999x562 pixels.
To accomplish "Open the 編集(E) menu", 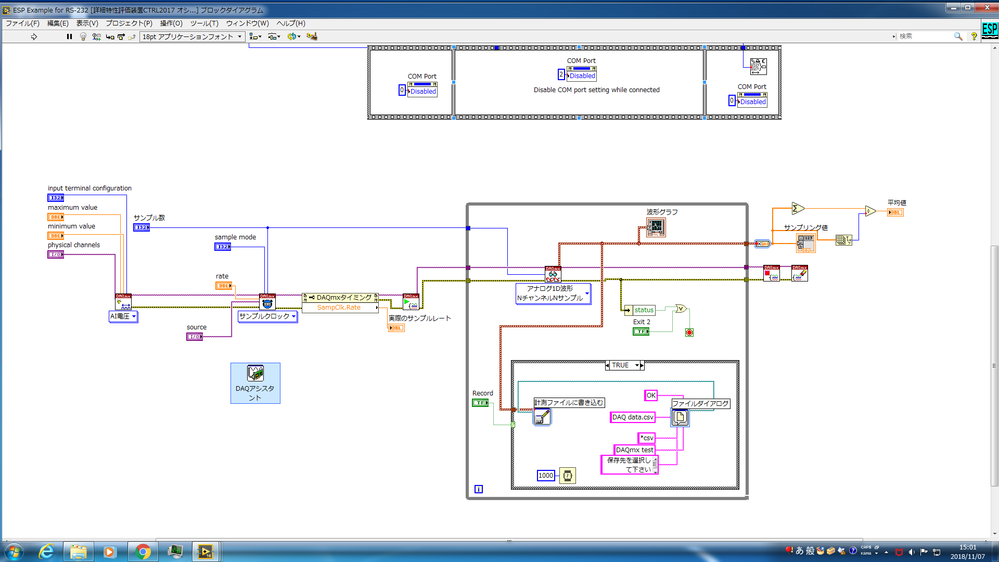I will 57,23.
